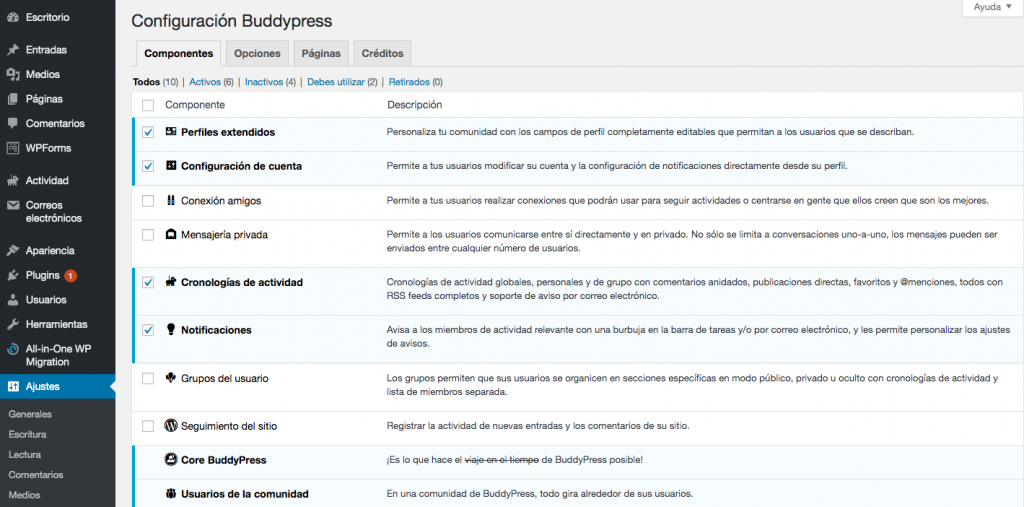Click the Apariencia paintbrush icon
Viewport: 1024px width, 507px height.
[13, 251]
